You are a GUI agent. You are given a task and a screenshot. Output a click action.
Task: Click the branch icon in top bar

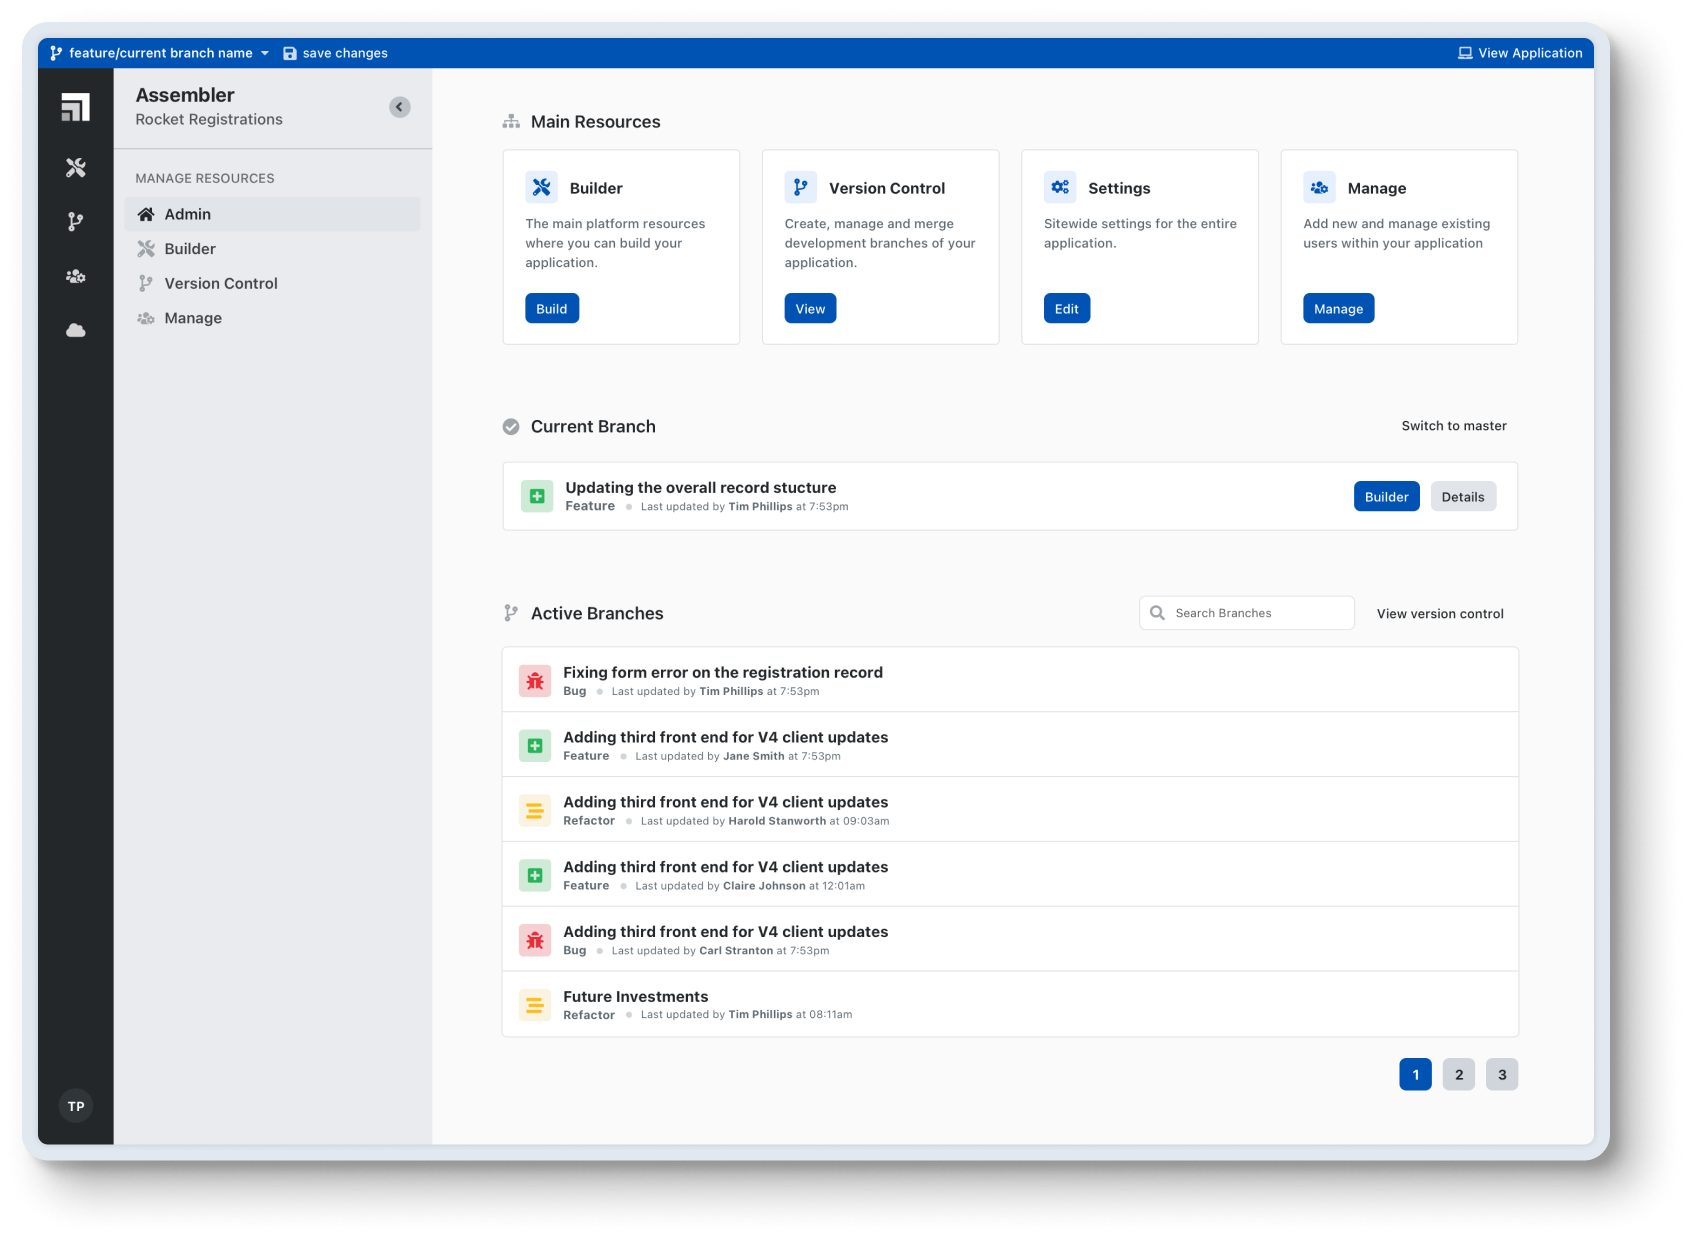click(56, 53)
